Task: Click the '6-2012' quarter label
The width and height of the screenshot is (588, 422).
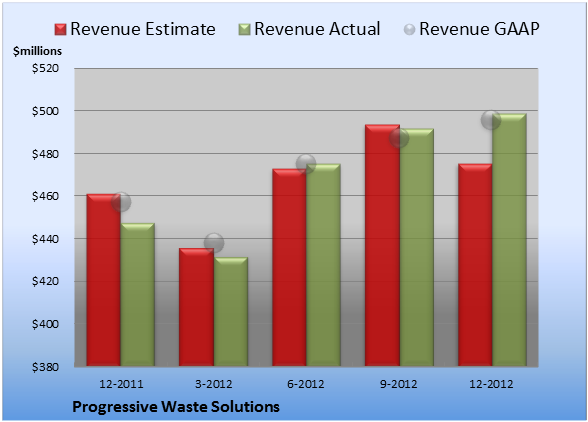Action: coord(306,384)
